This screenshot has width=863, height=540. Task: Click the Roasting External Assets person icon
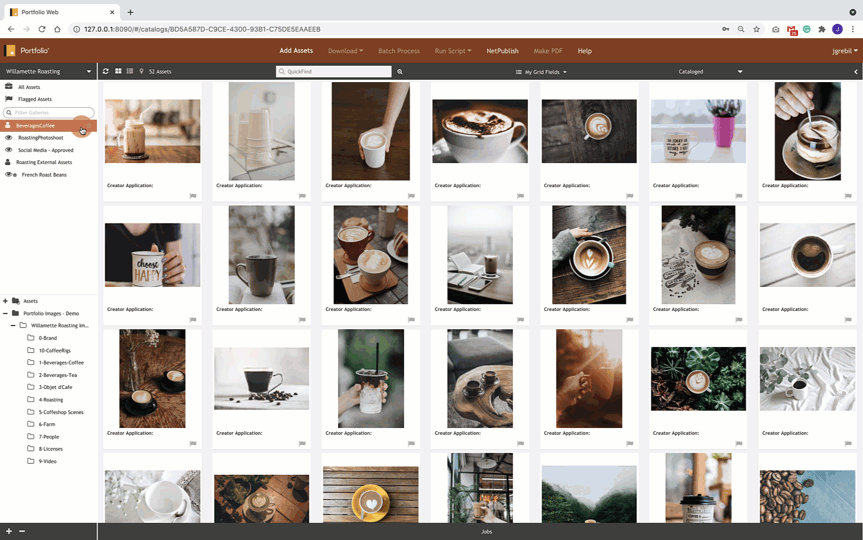click(x=8, y=162)
